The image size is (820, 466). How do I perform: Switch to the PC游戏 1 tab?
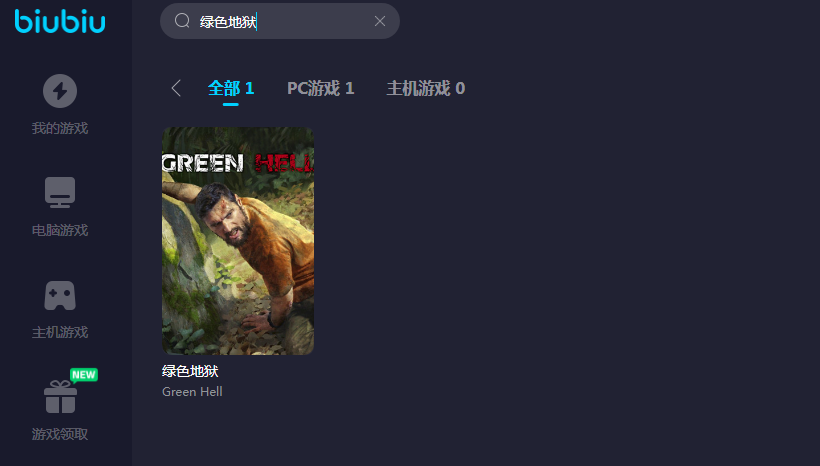pos(321,88)
